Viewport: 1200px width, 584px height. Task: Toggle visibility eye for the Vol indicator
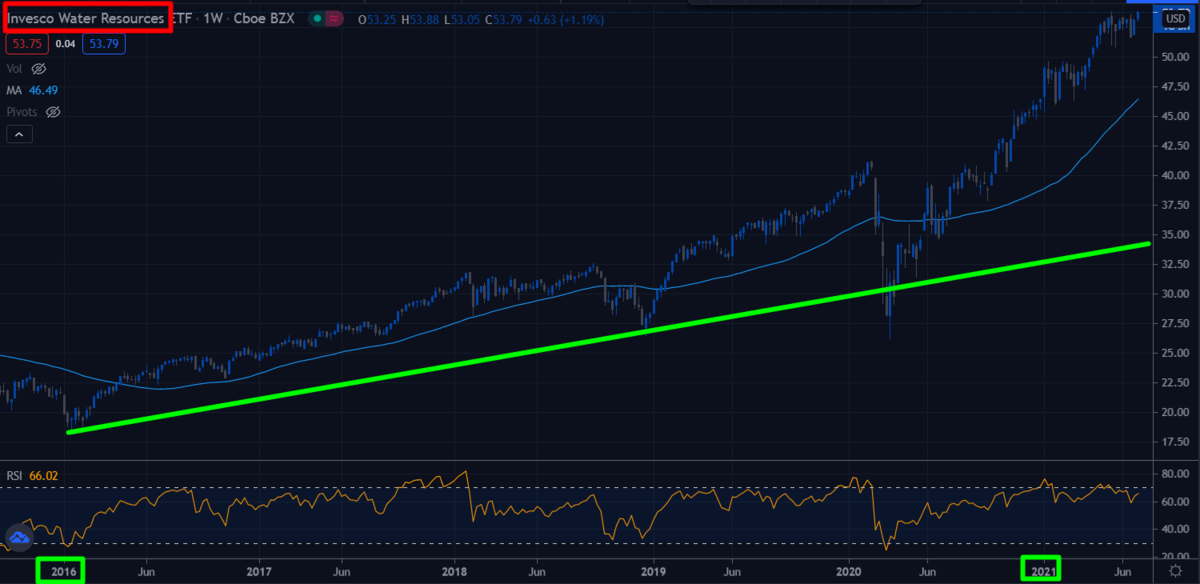point(39,69)
